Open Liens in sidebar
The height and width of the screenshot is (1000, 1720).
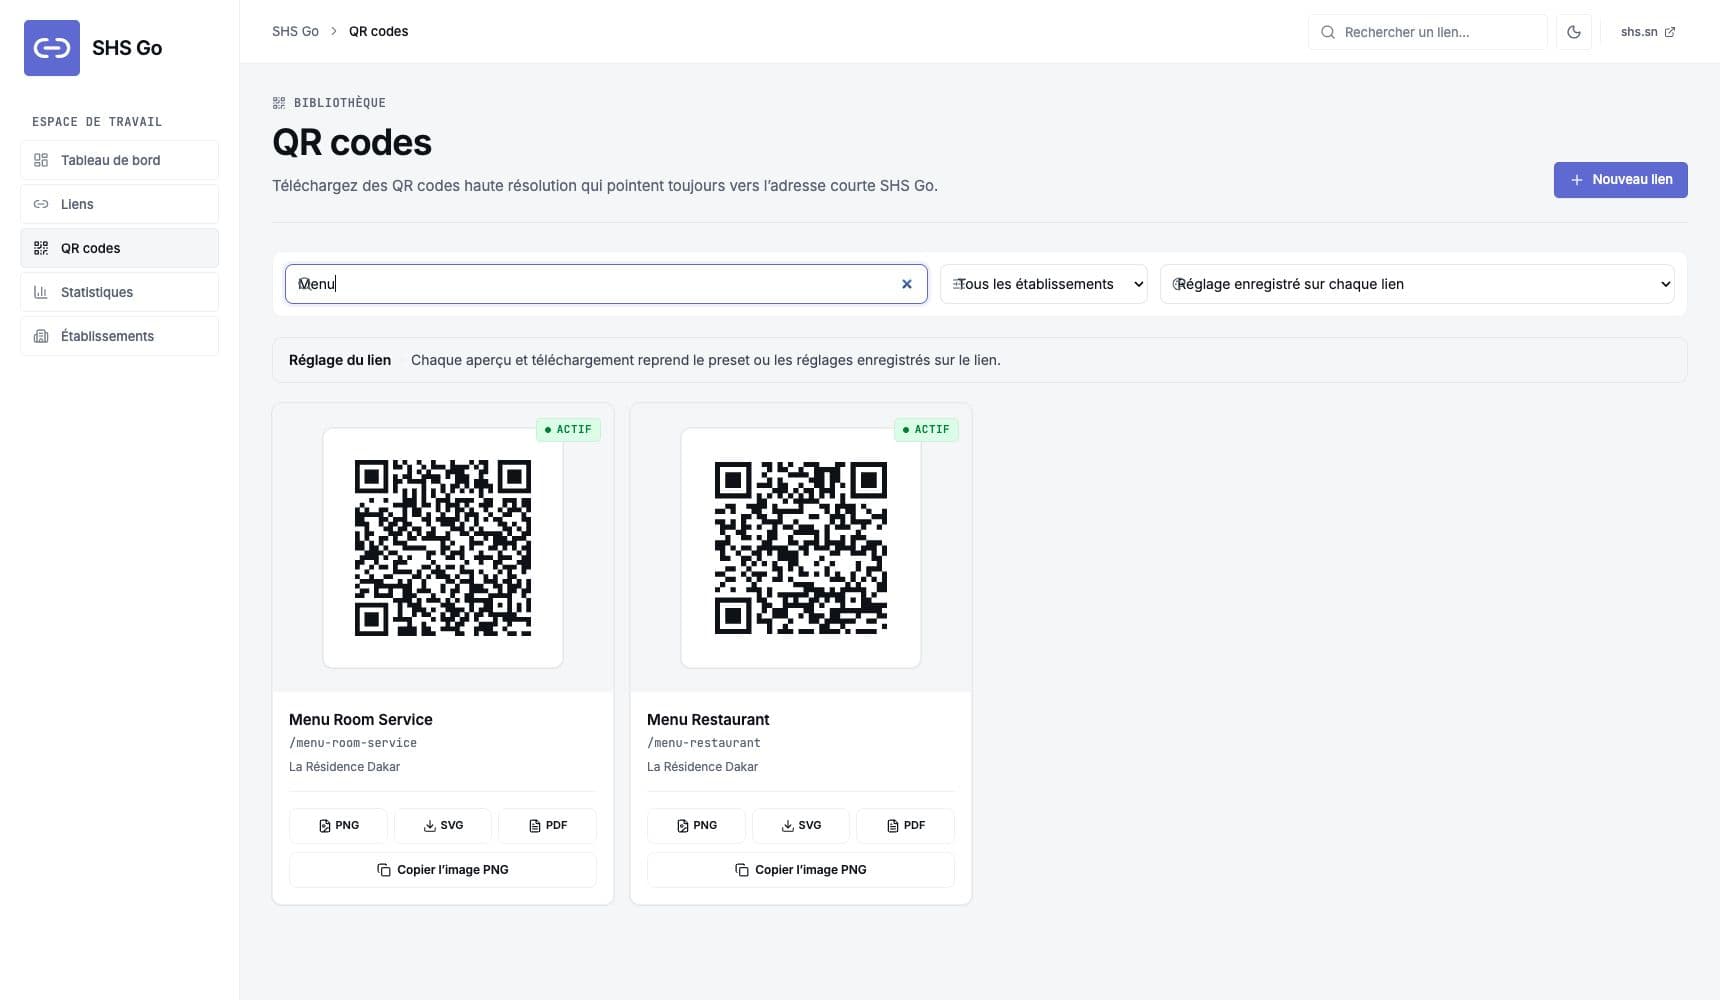pos(119,204)
